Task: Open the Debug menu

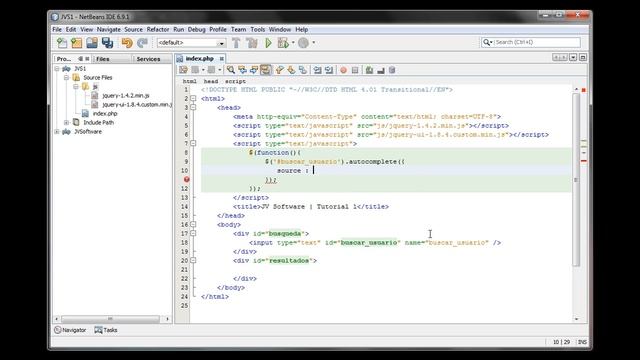Action: point(196,29)
